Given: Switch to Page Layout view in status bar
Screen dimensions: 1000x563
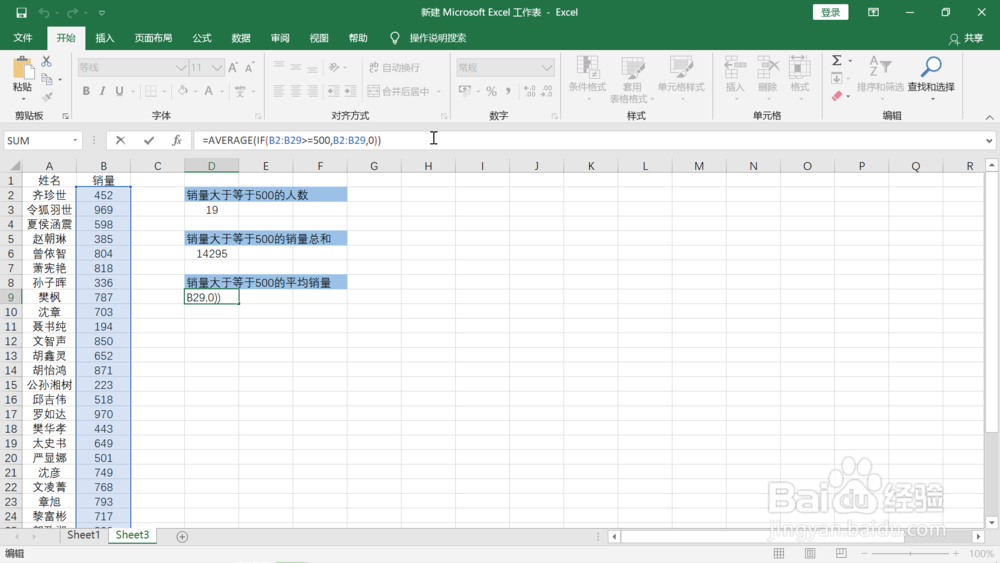Looking at the screenshot, I should pyautogui.click(x=810, y=553).
